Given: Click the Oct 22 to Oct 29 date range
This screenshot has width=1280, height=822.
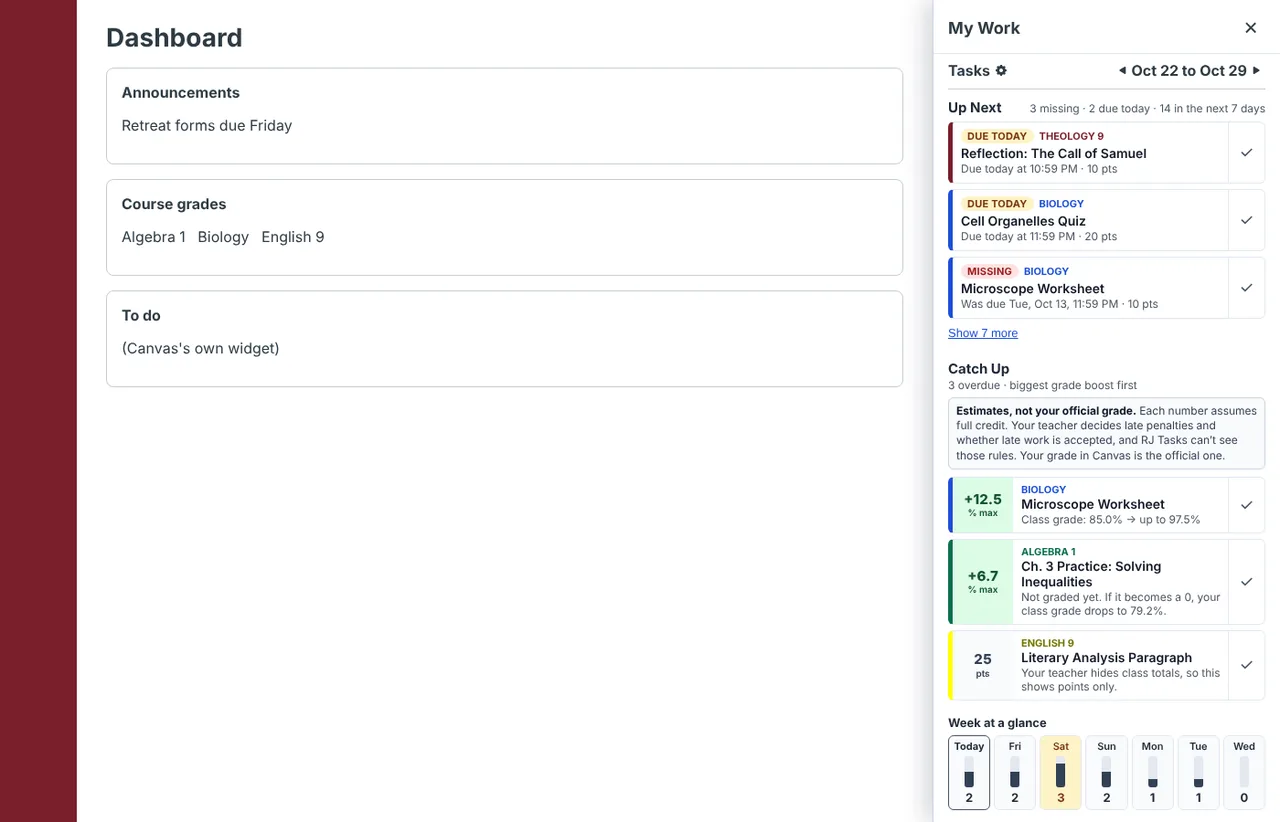Looking at the screenshot, I should point(1189,71).
